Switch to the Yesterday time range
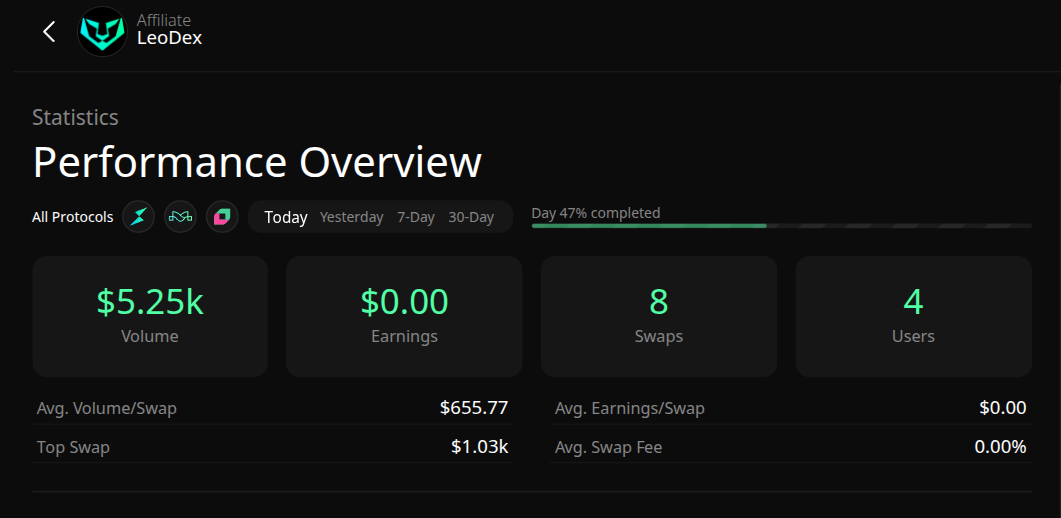The width and height of the screenshot is (1061, 518). [351, 217]
